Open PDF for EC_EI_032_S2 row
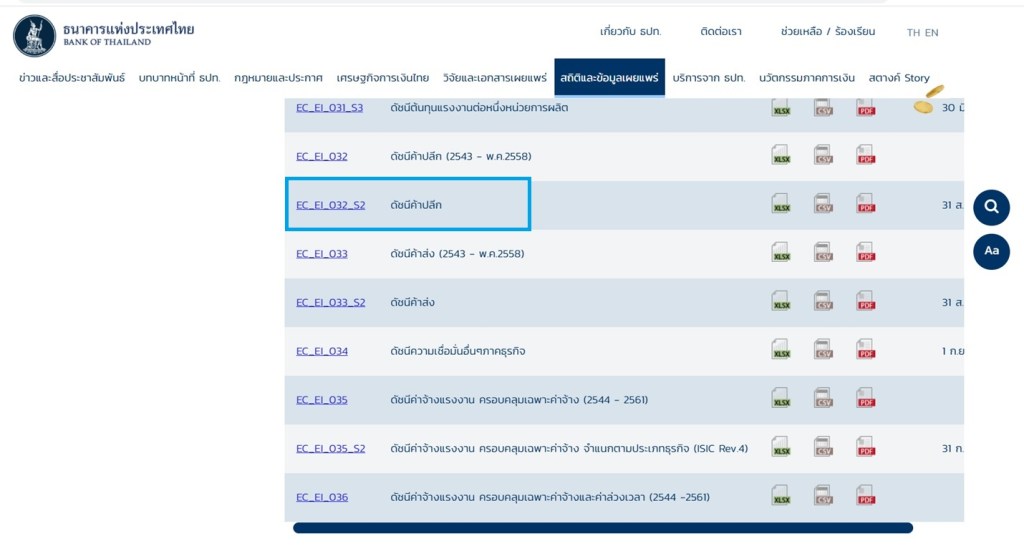 pyautogui.click(x=865, y=204)
